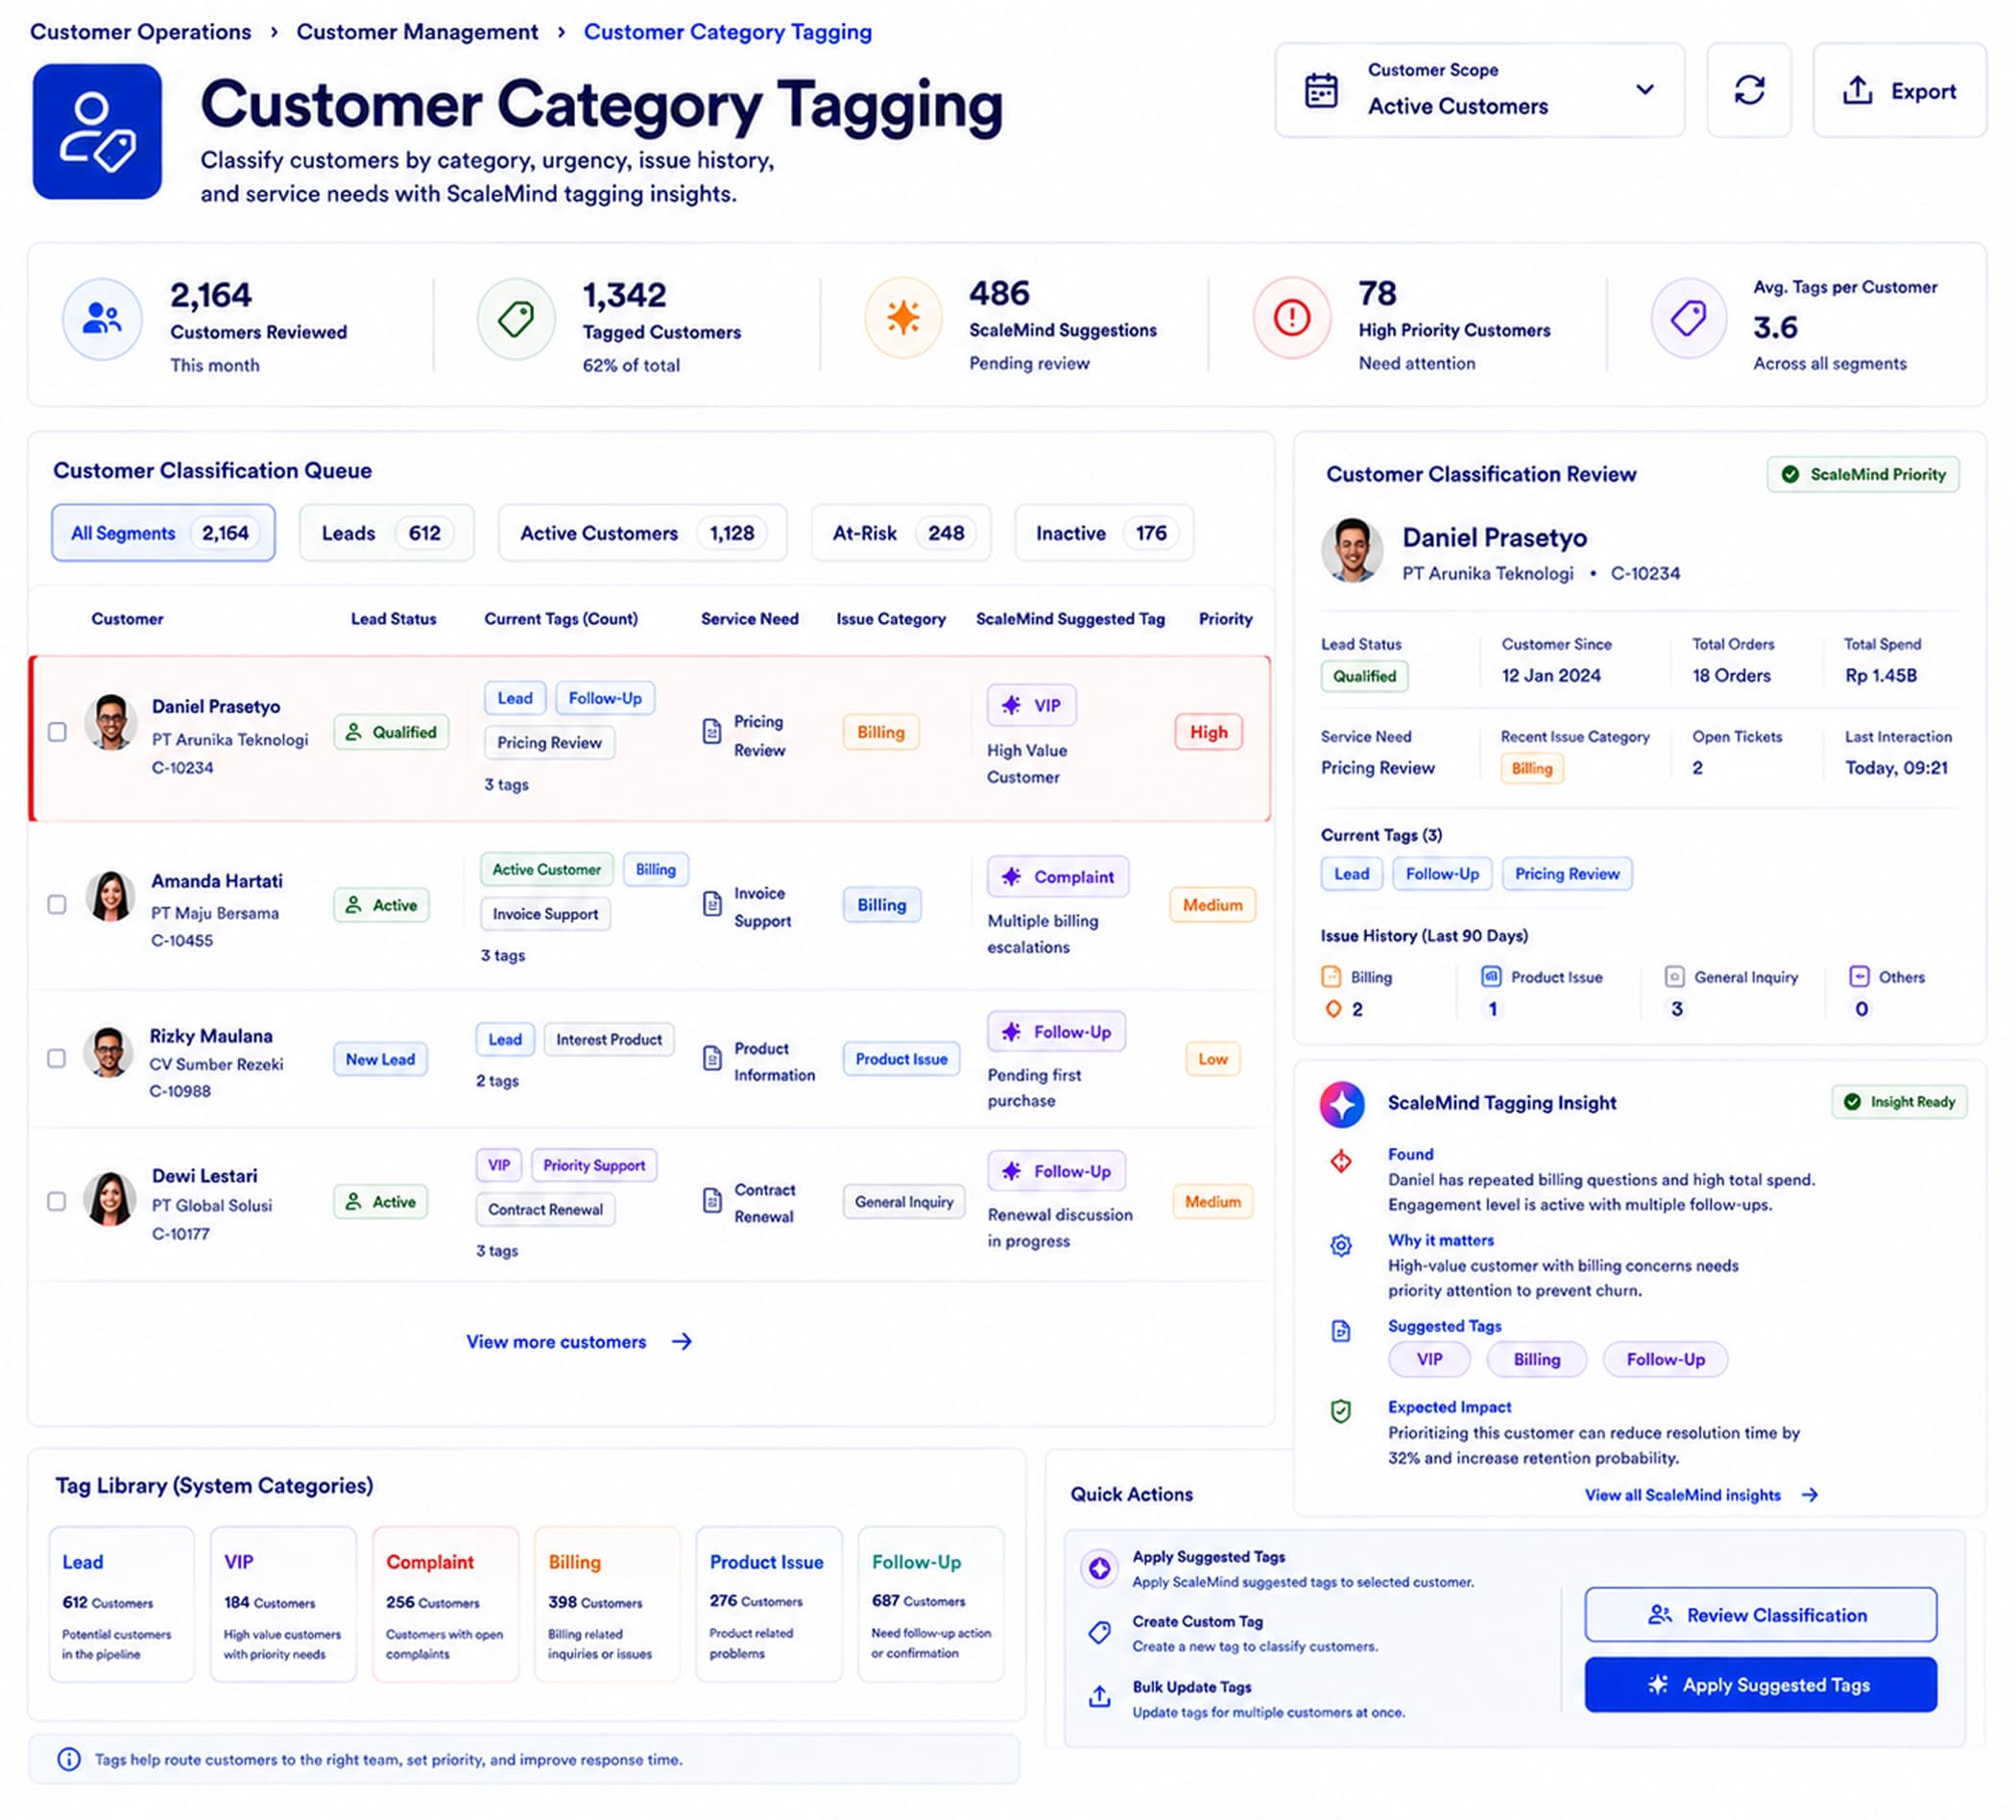Click the Suggested Tags document icon
The height and width of the screenshot is (1820, 2016).
click(x=1340, y=1330)
